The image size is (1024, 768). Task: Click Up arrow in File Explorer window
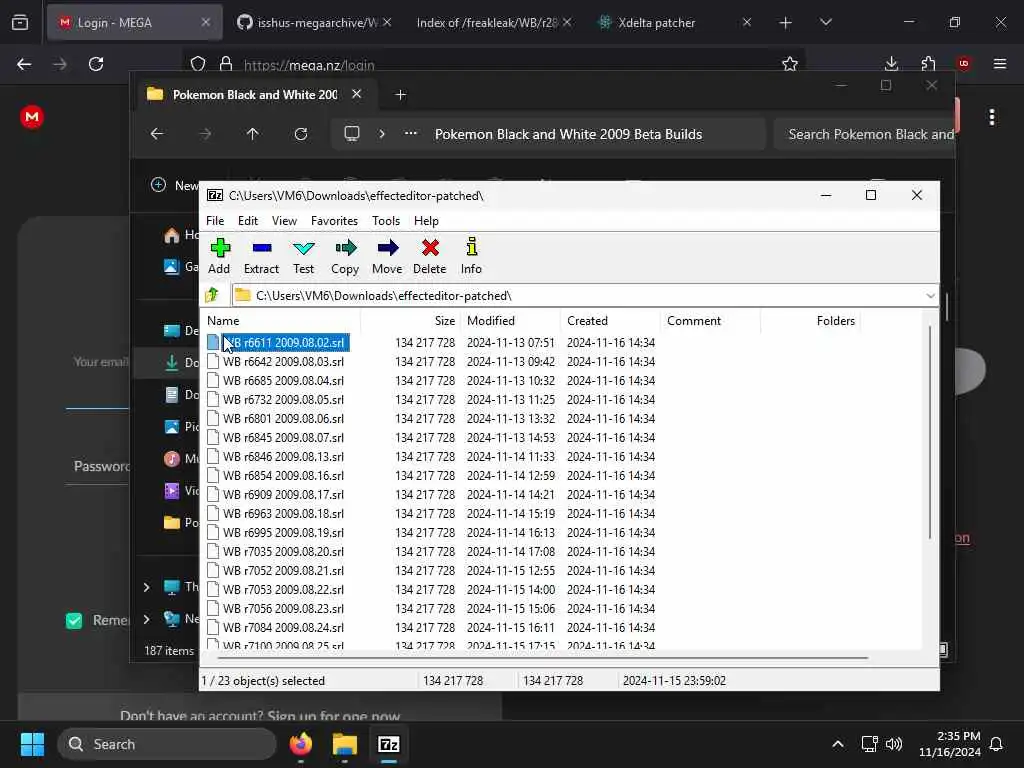[253, 134]
